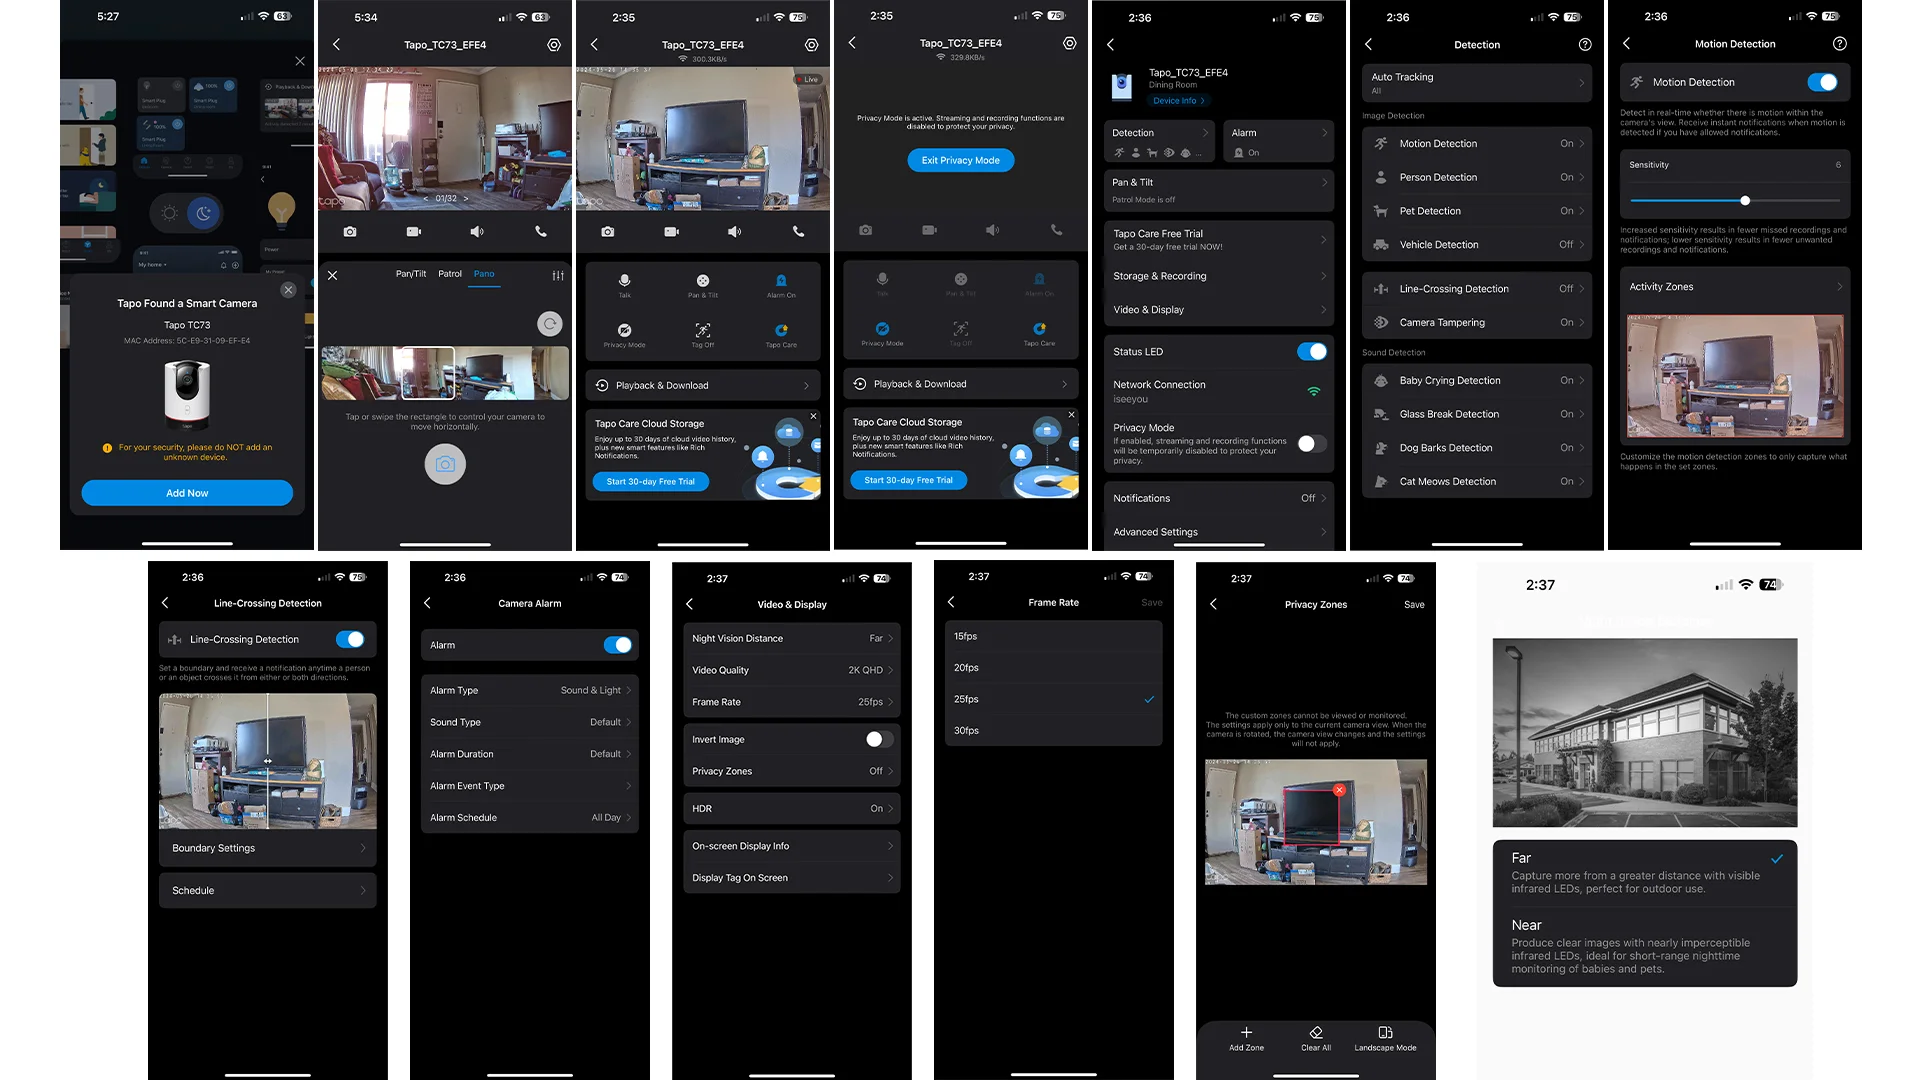Tap the Talk microphone icon
Image resolution: width=1920 pixels, height=1080 pixels.
624,281
